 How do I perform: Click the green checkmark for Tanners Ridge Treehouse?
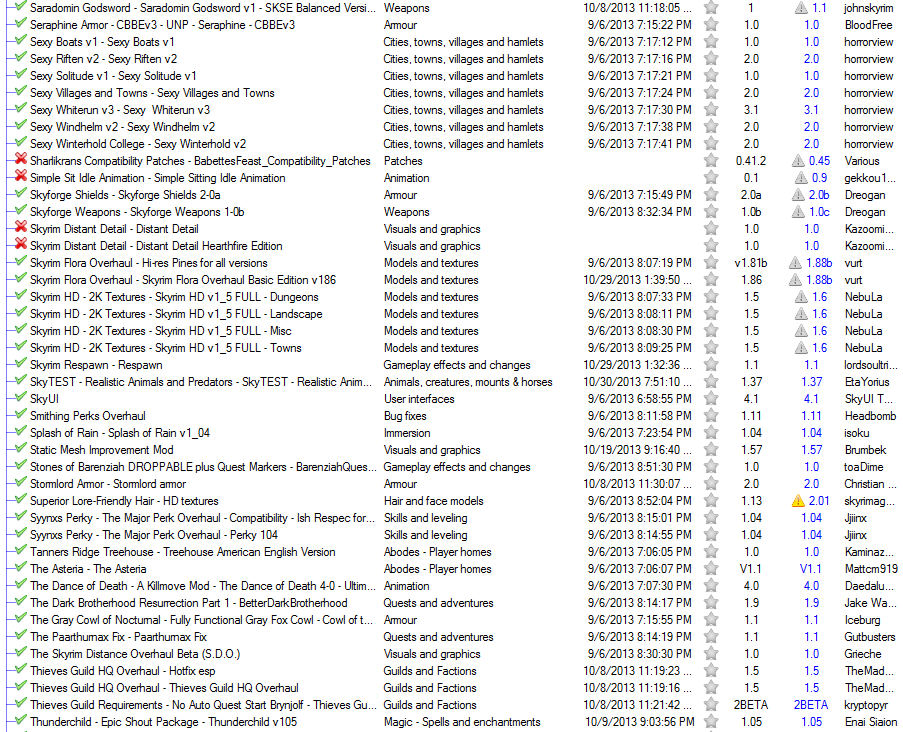pyautogui.click(x=21, y=550)
